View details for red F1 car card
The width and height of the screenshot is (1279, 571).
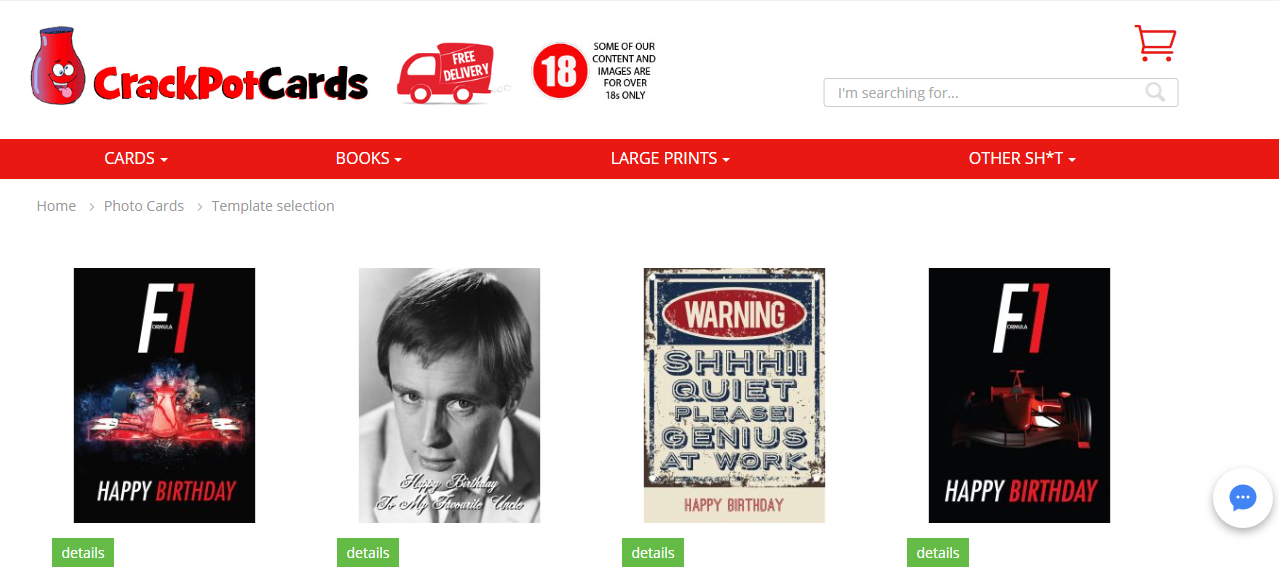[938, 553]
